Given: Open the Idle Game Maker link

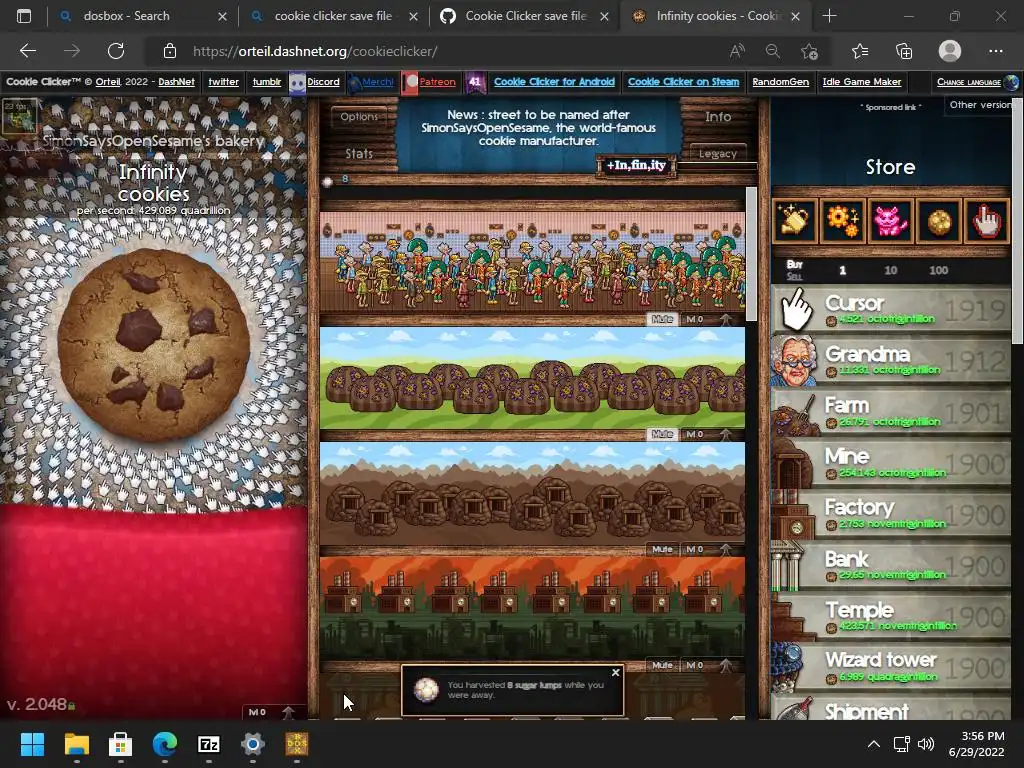Looking at the screenshot, I should pos(861,82).
